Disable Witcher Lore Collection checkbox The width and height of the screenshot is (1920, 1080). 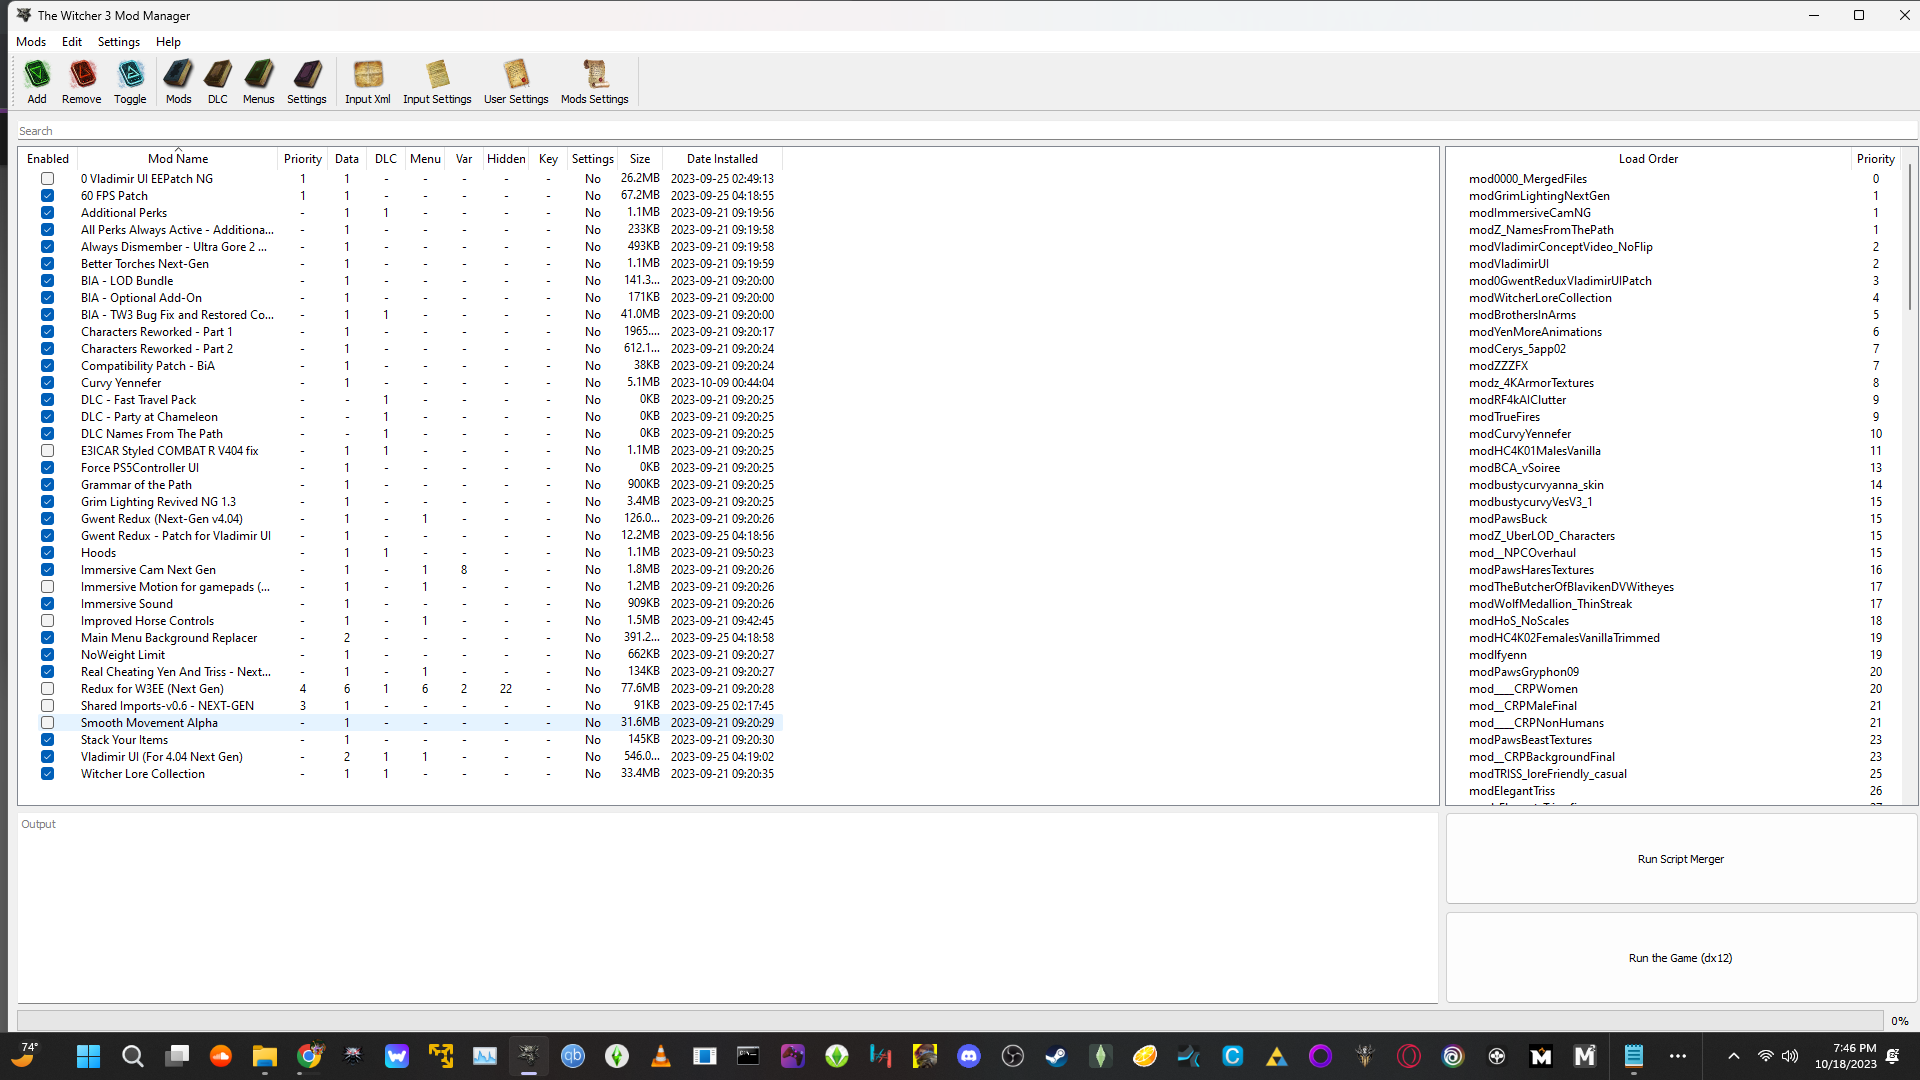[x=47, y=774]
